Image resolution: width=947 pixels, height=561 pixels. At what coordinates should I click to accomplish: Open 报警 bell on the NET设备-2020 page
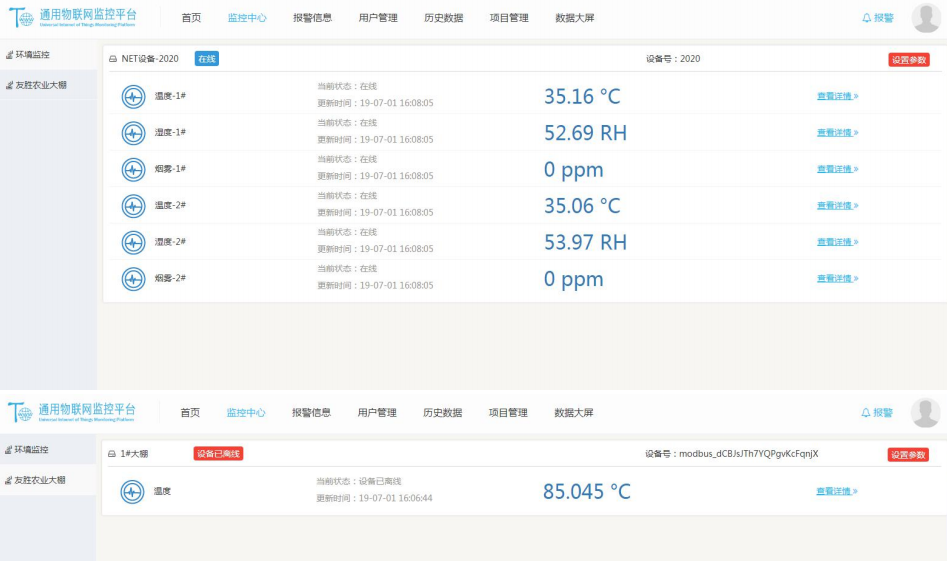coord(877,18)
